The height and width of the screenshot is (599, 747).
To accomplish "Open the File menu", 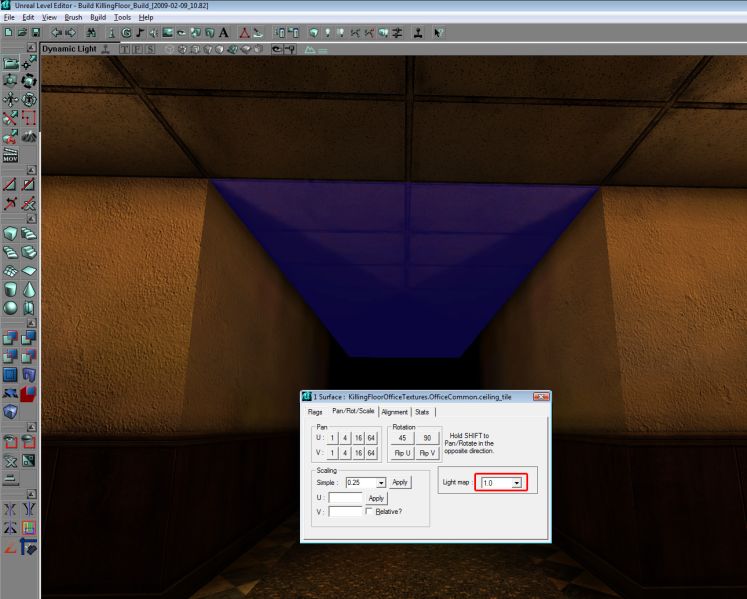I will [x=9, y=17].
